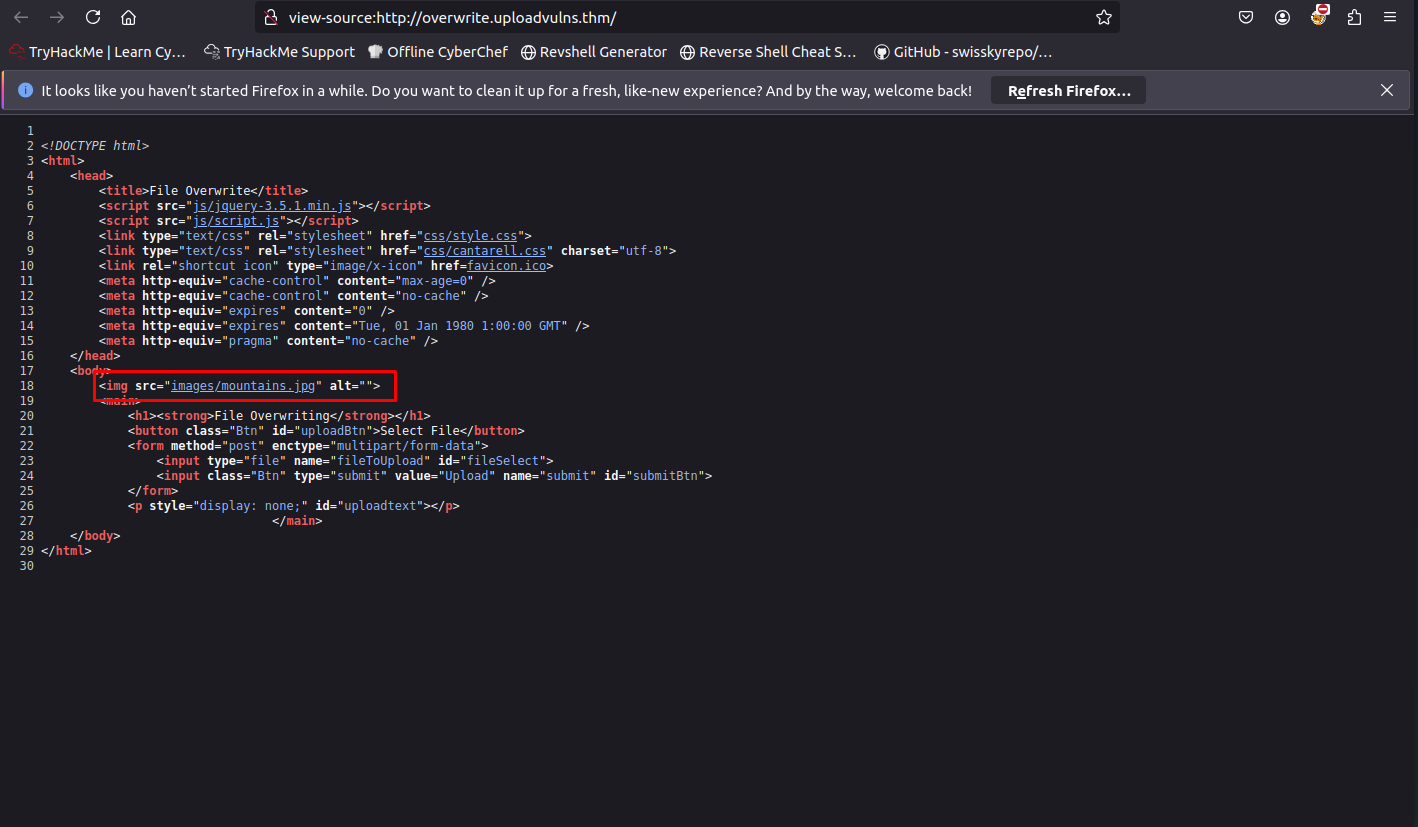Screen dimensions: 1418x827
Task: Click the browser Forward arrow
Action: tap(57, 17)
